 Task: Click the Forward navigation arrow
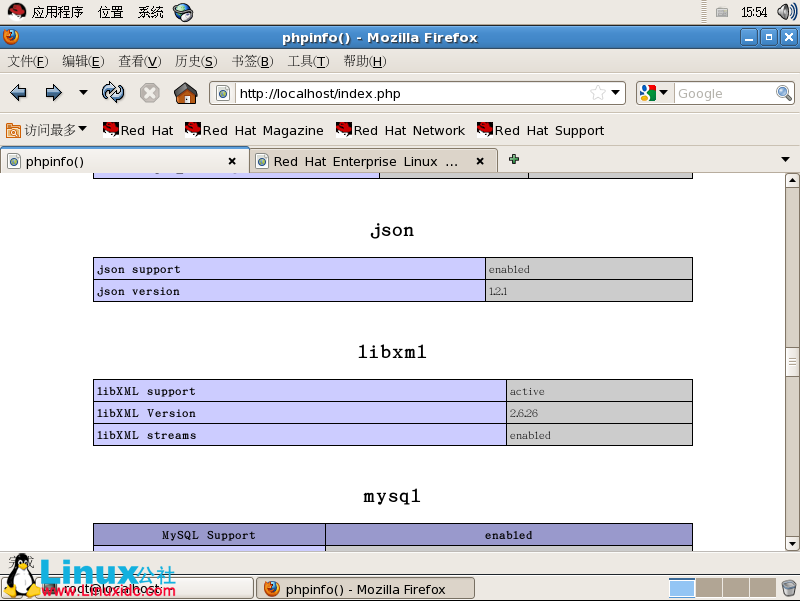click(x=53, y=93)
